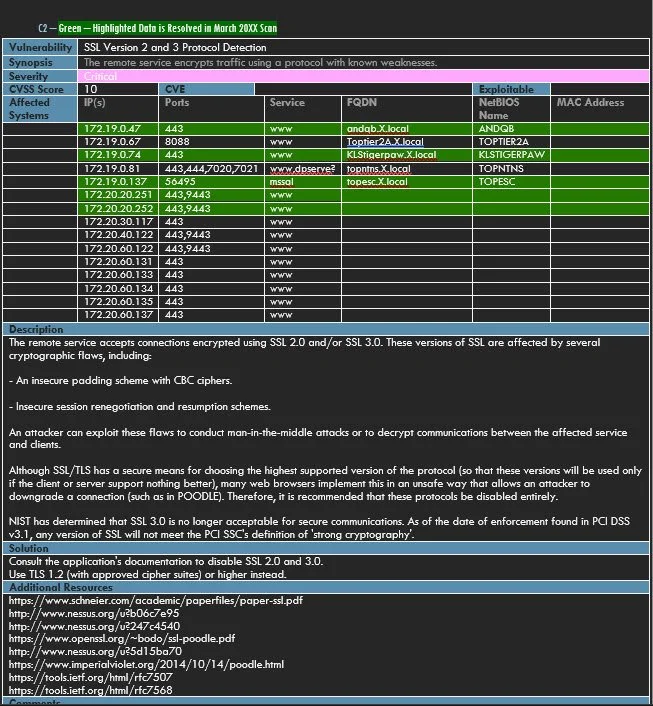This screenshot has width=653, height=706.
Task: Click the Vulnerability row header
Action: 40,47
